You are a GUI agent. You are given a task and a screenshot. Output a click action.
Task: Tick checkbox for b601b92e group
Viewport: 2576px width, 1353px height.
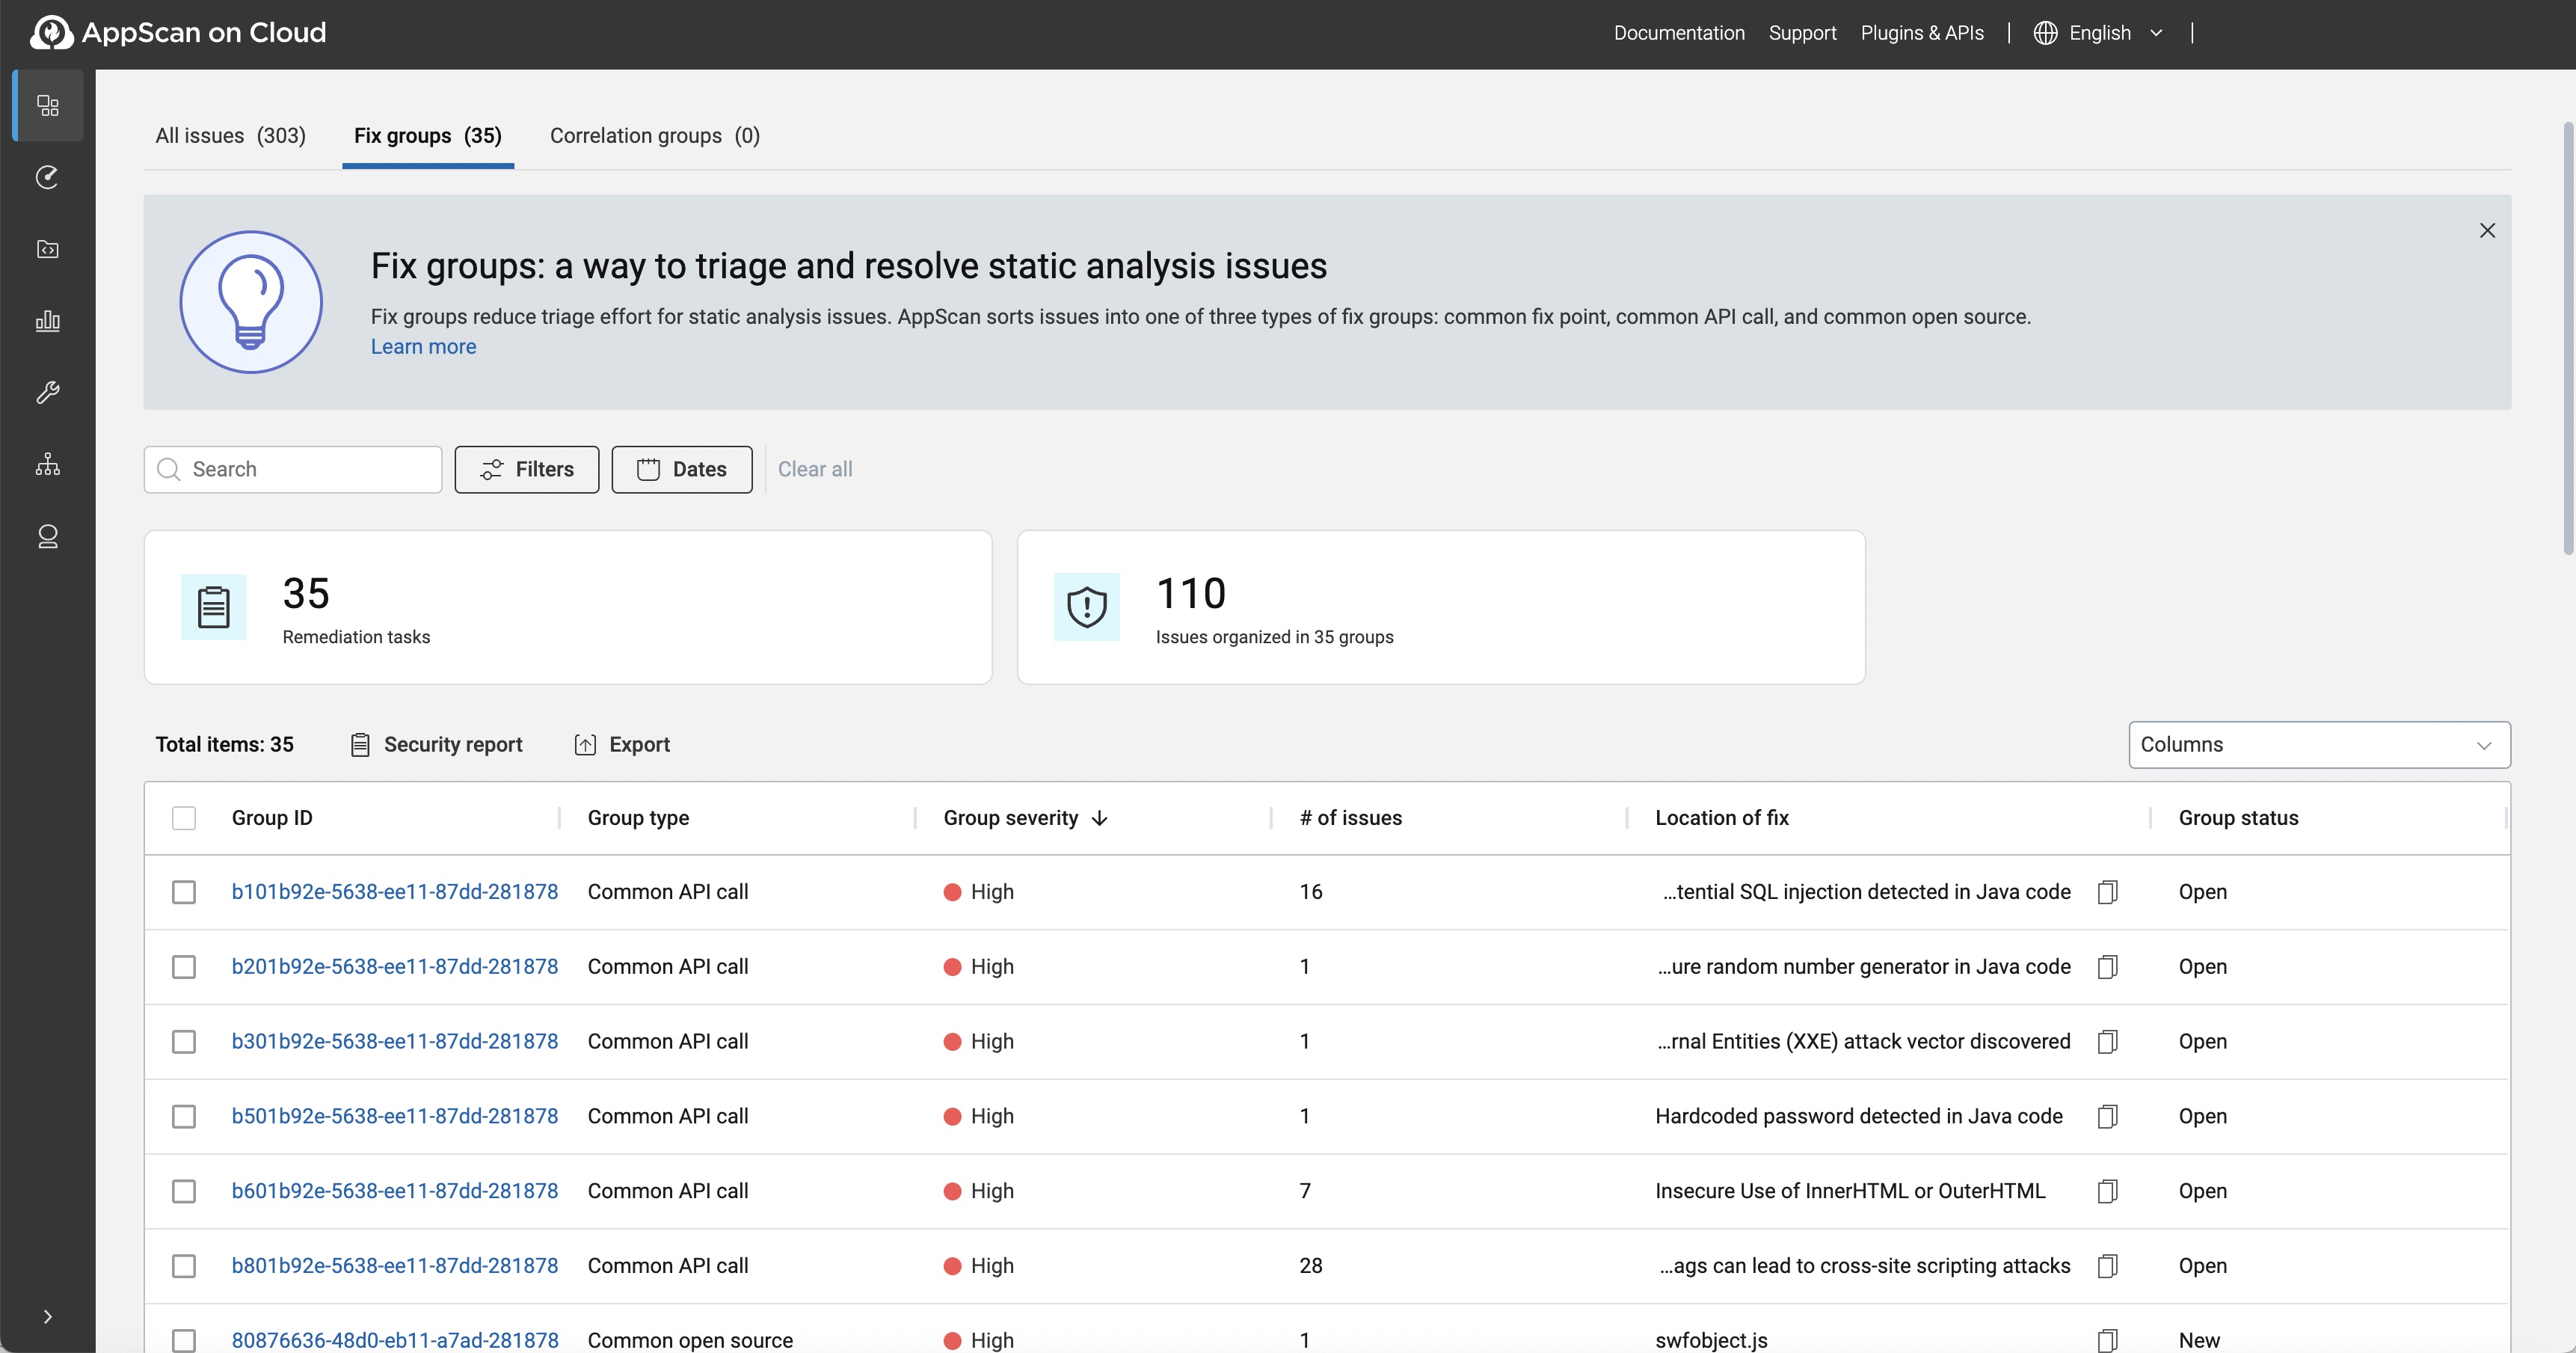[x=184, y=1191]
